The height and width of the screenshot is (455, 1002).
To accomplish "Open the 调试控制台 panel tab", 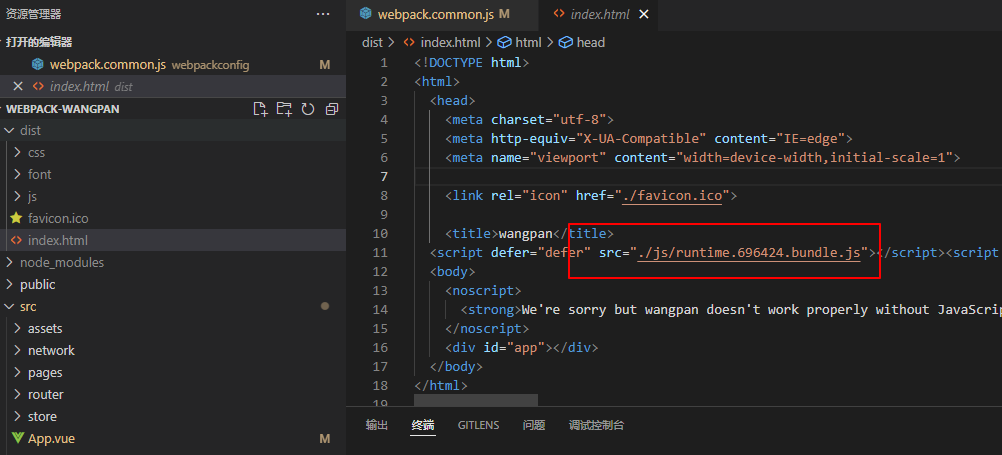I will [596, 425].
